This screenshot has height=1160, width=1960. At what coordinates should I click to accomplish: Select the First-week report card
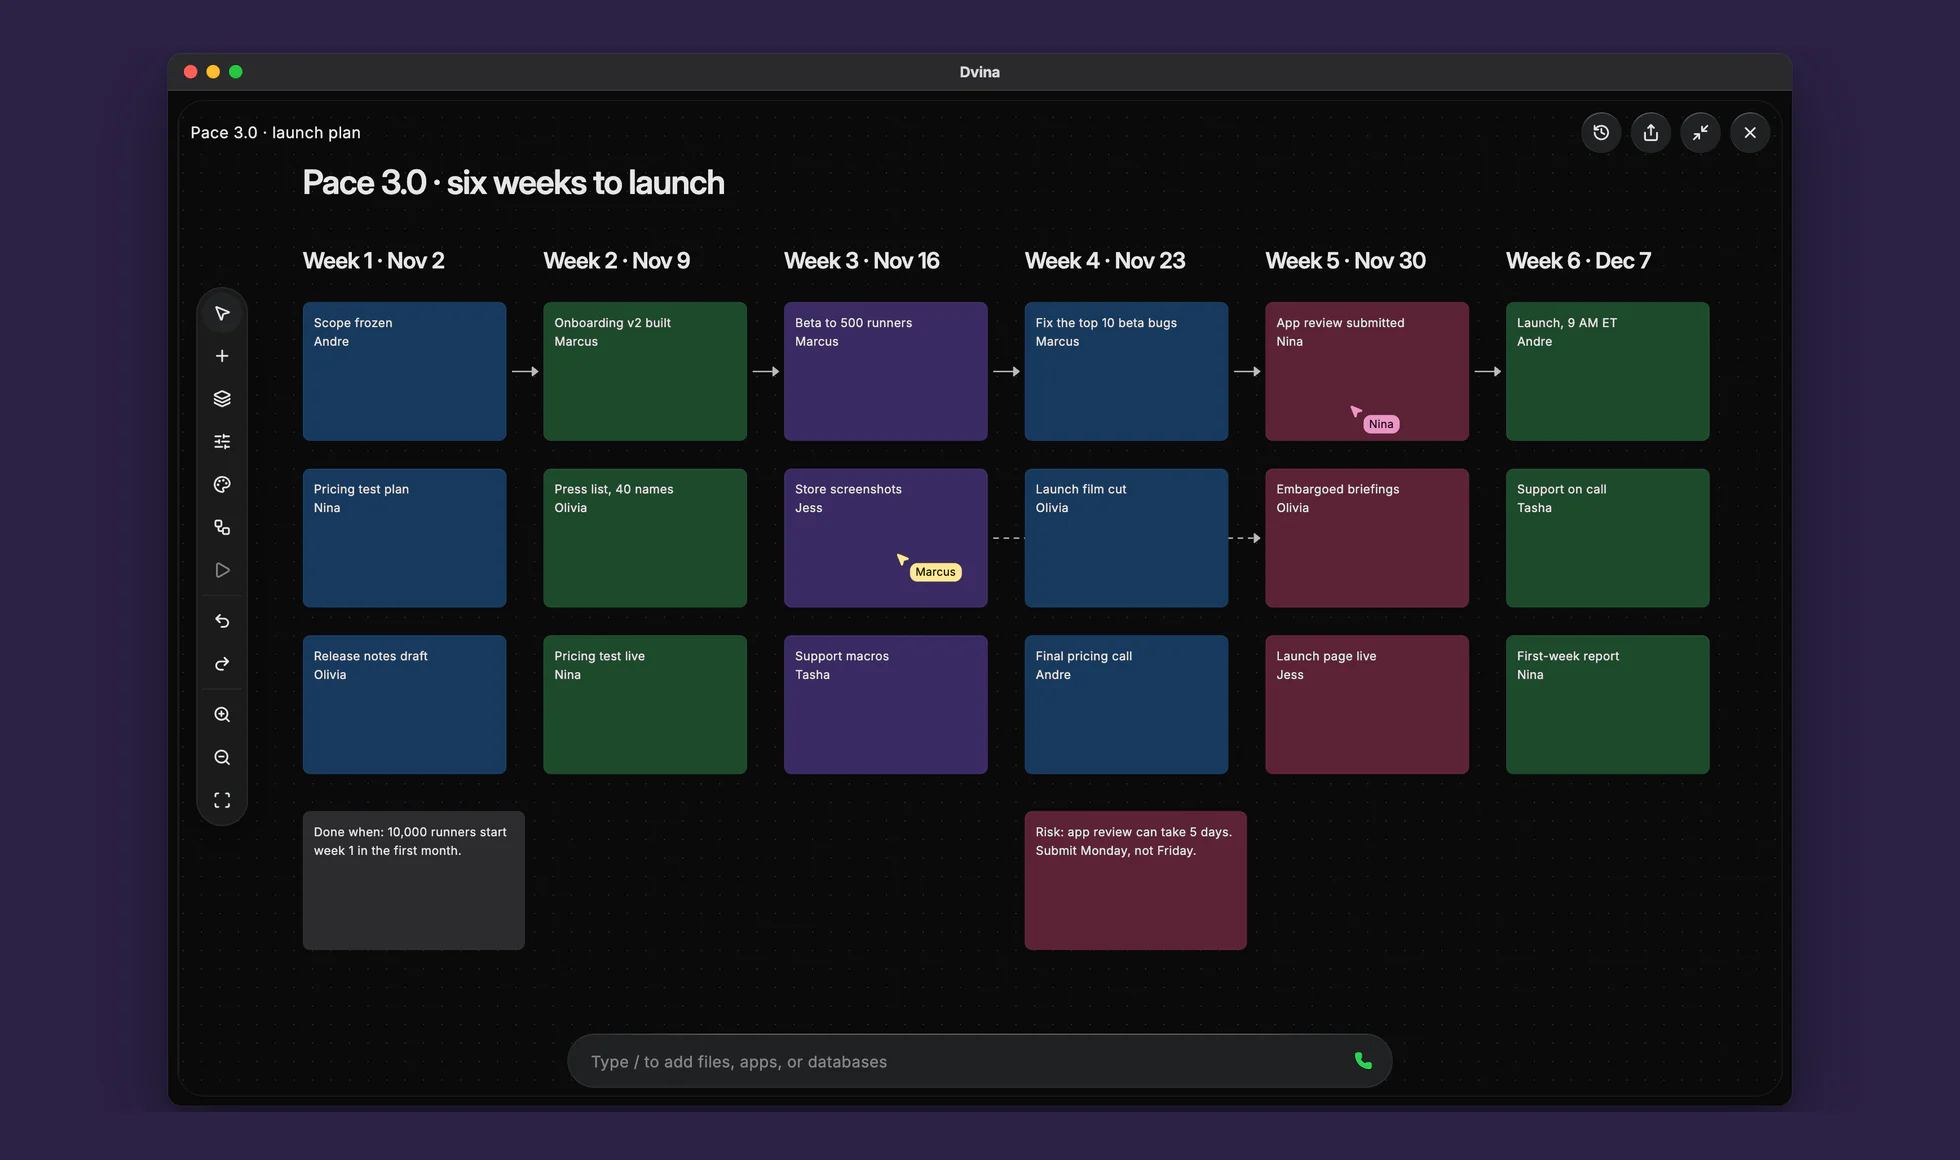1608,704
